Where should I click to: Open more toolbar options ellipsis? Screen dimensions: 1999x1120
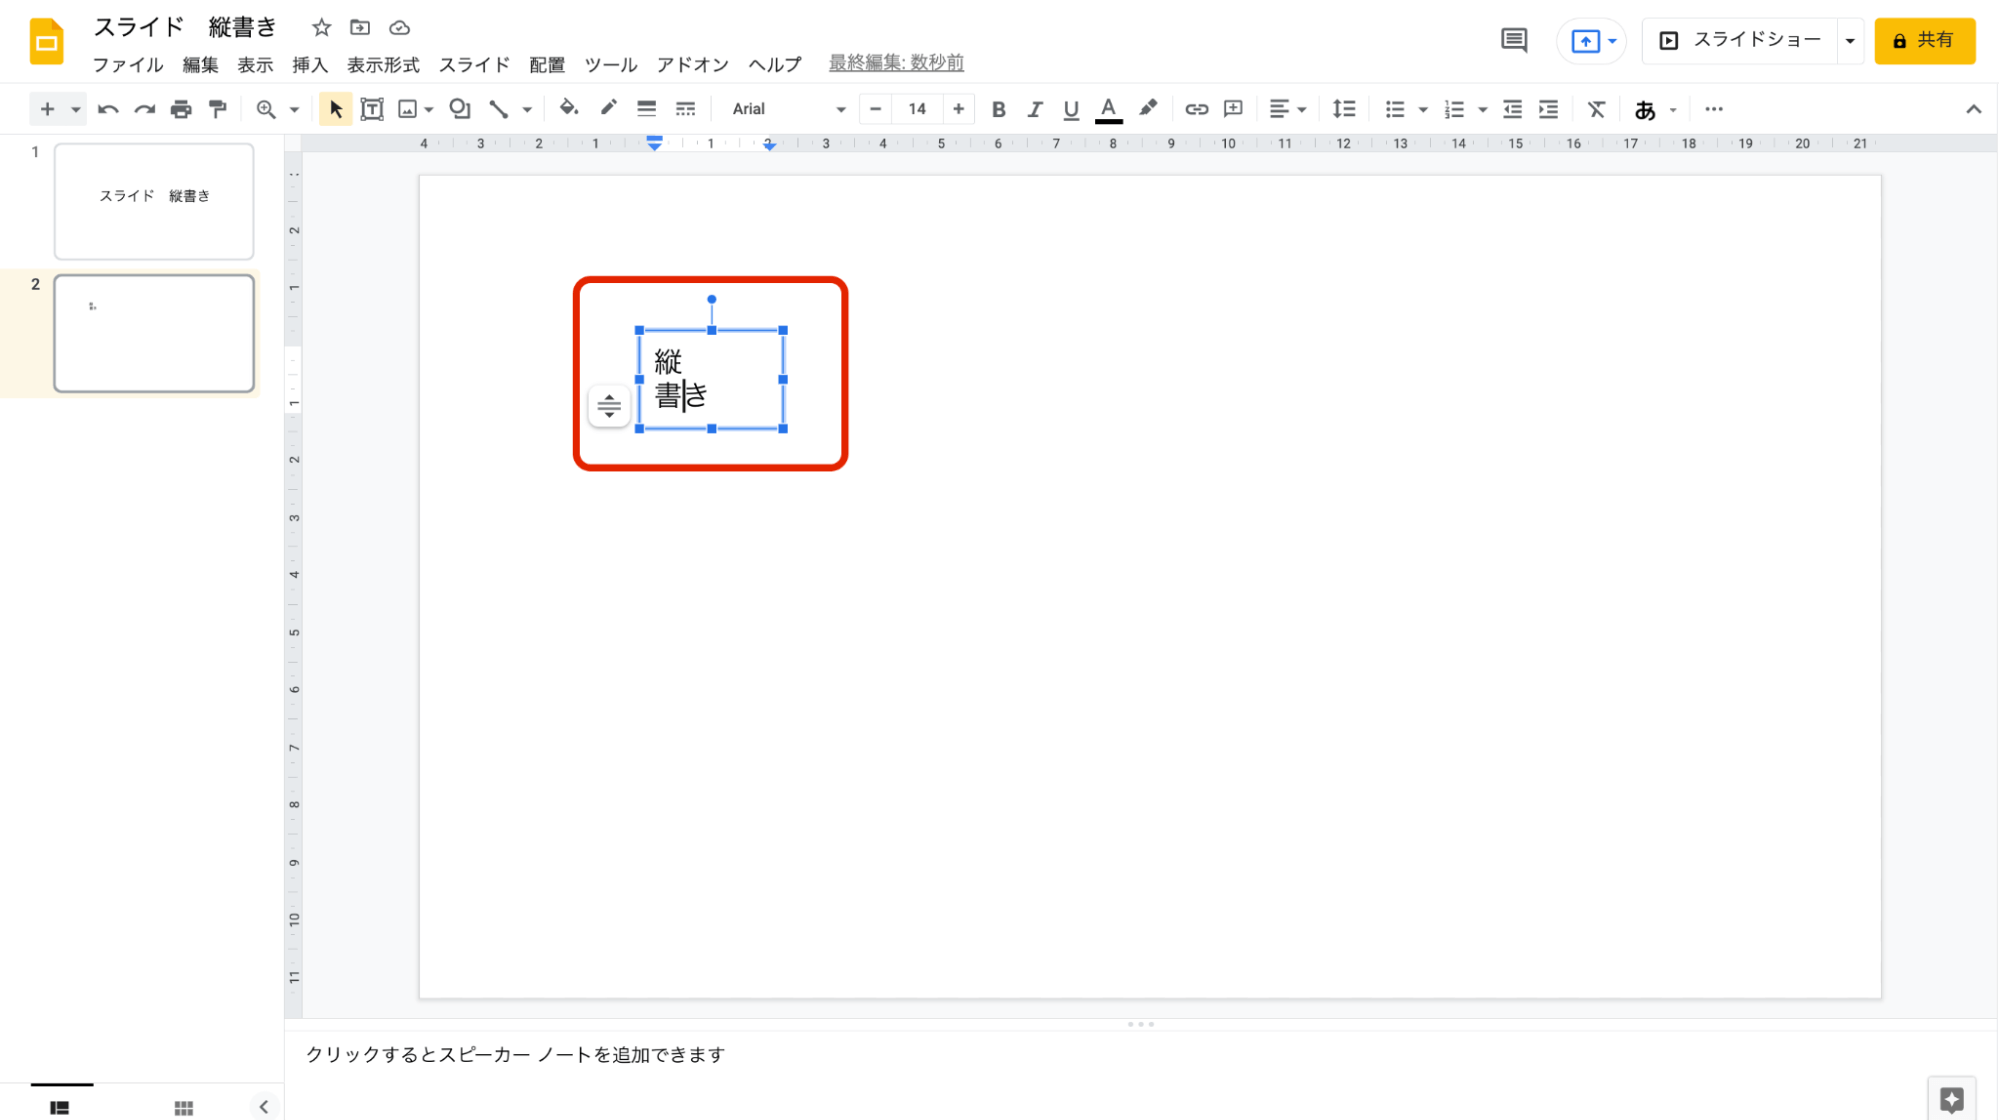[1714, 109]
